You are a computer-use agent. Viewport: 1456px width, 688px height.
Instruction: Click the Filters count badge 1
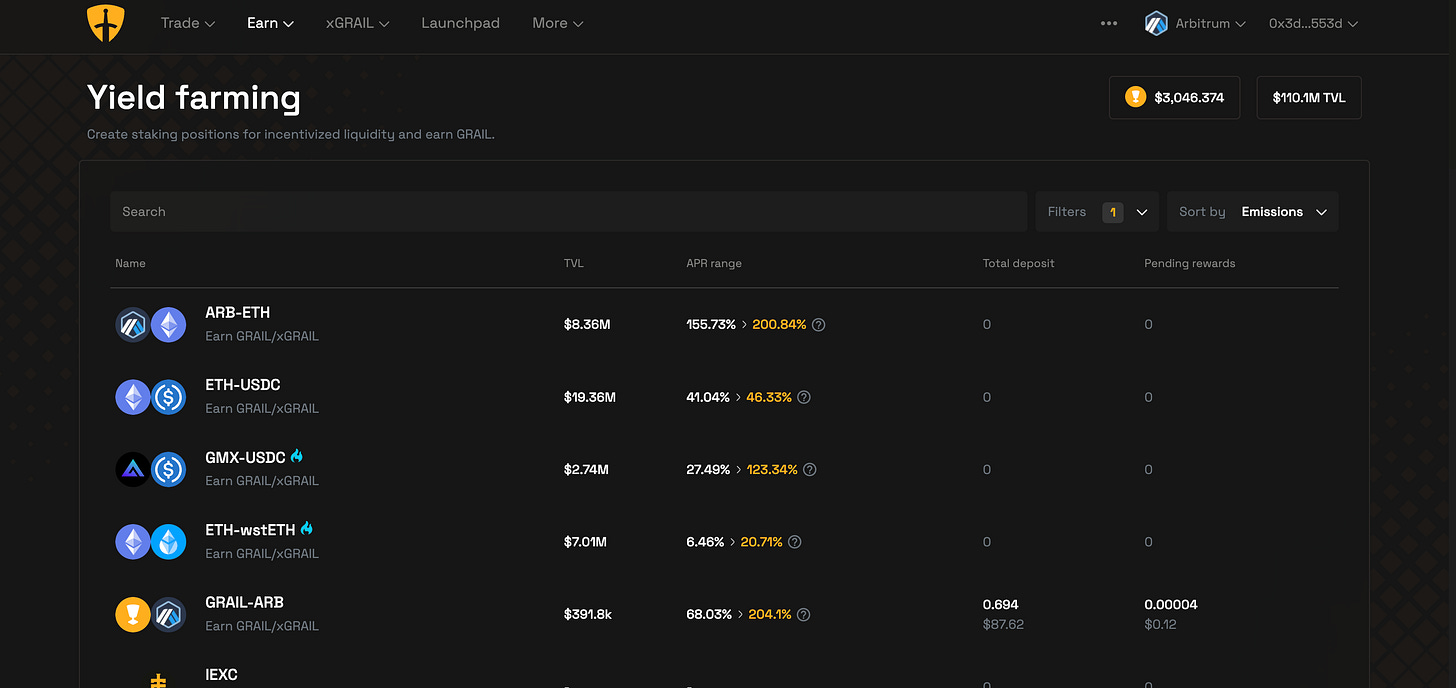pyautogui.click(x=1113, y=212)
